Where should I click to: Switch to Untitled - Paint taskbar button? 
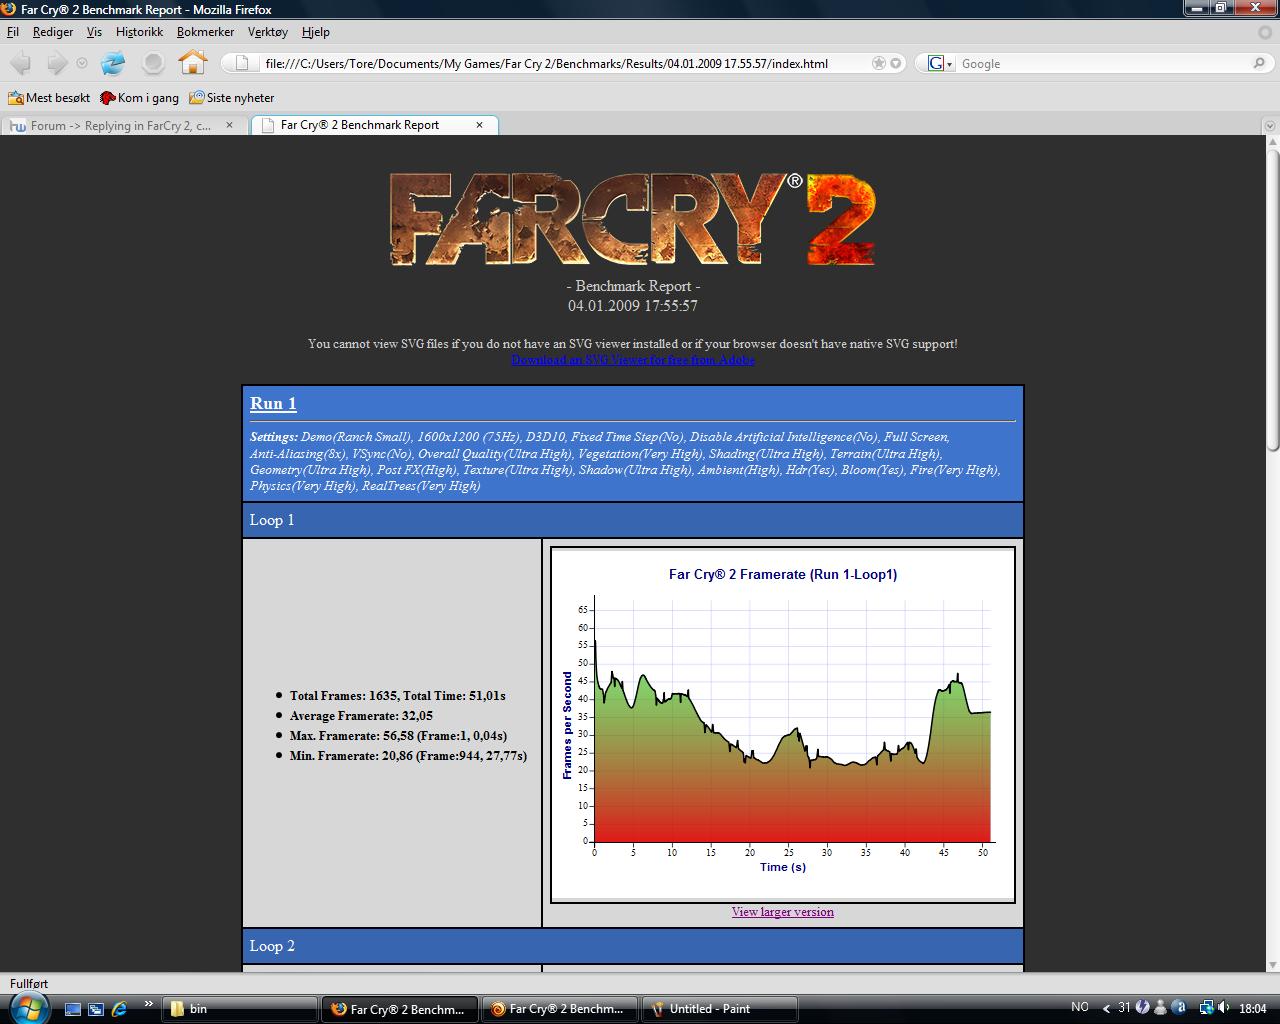[x=720, y=1009]
